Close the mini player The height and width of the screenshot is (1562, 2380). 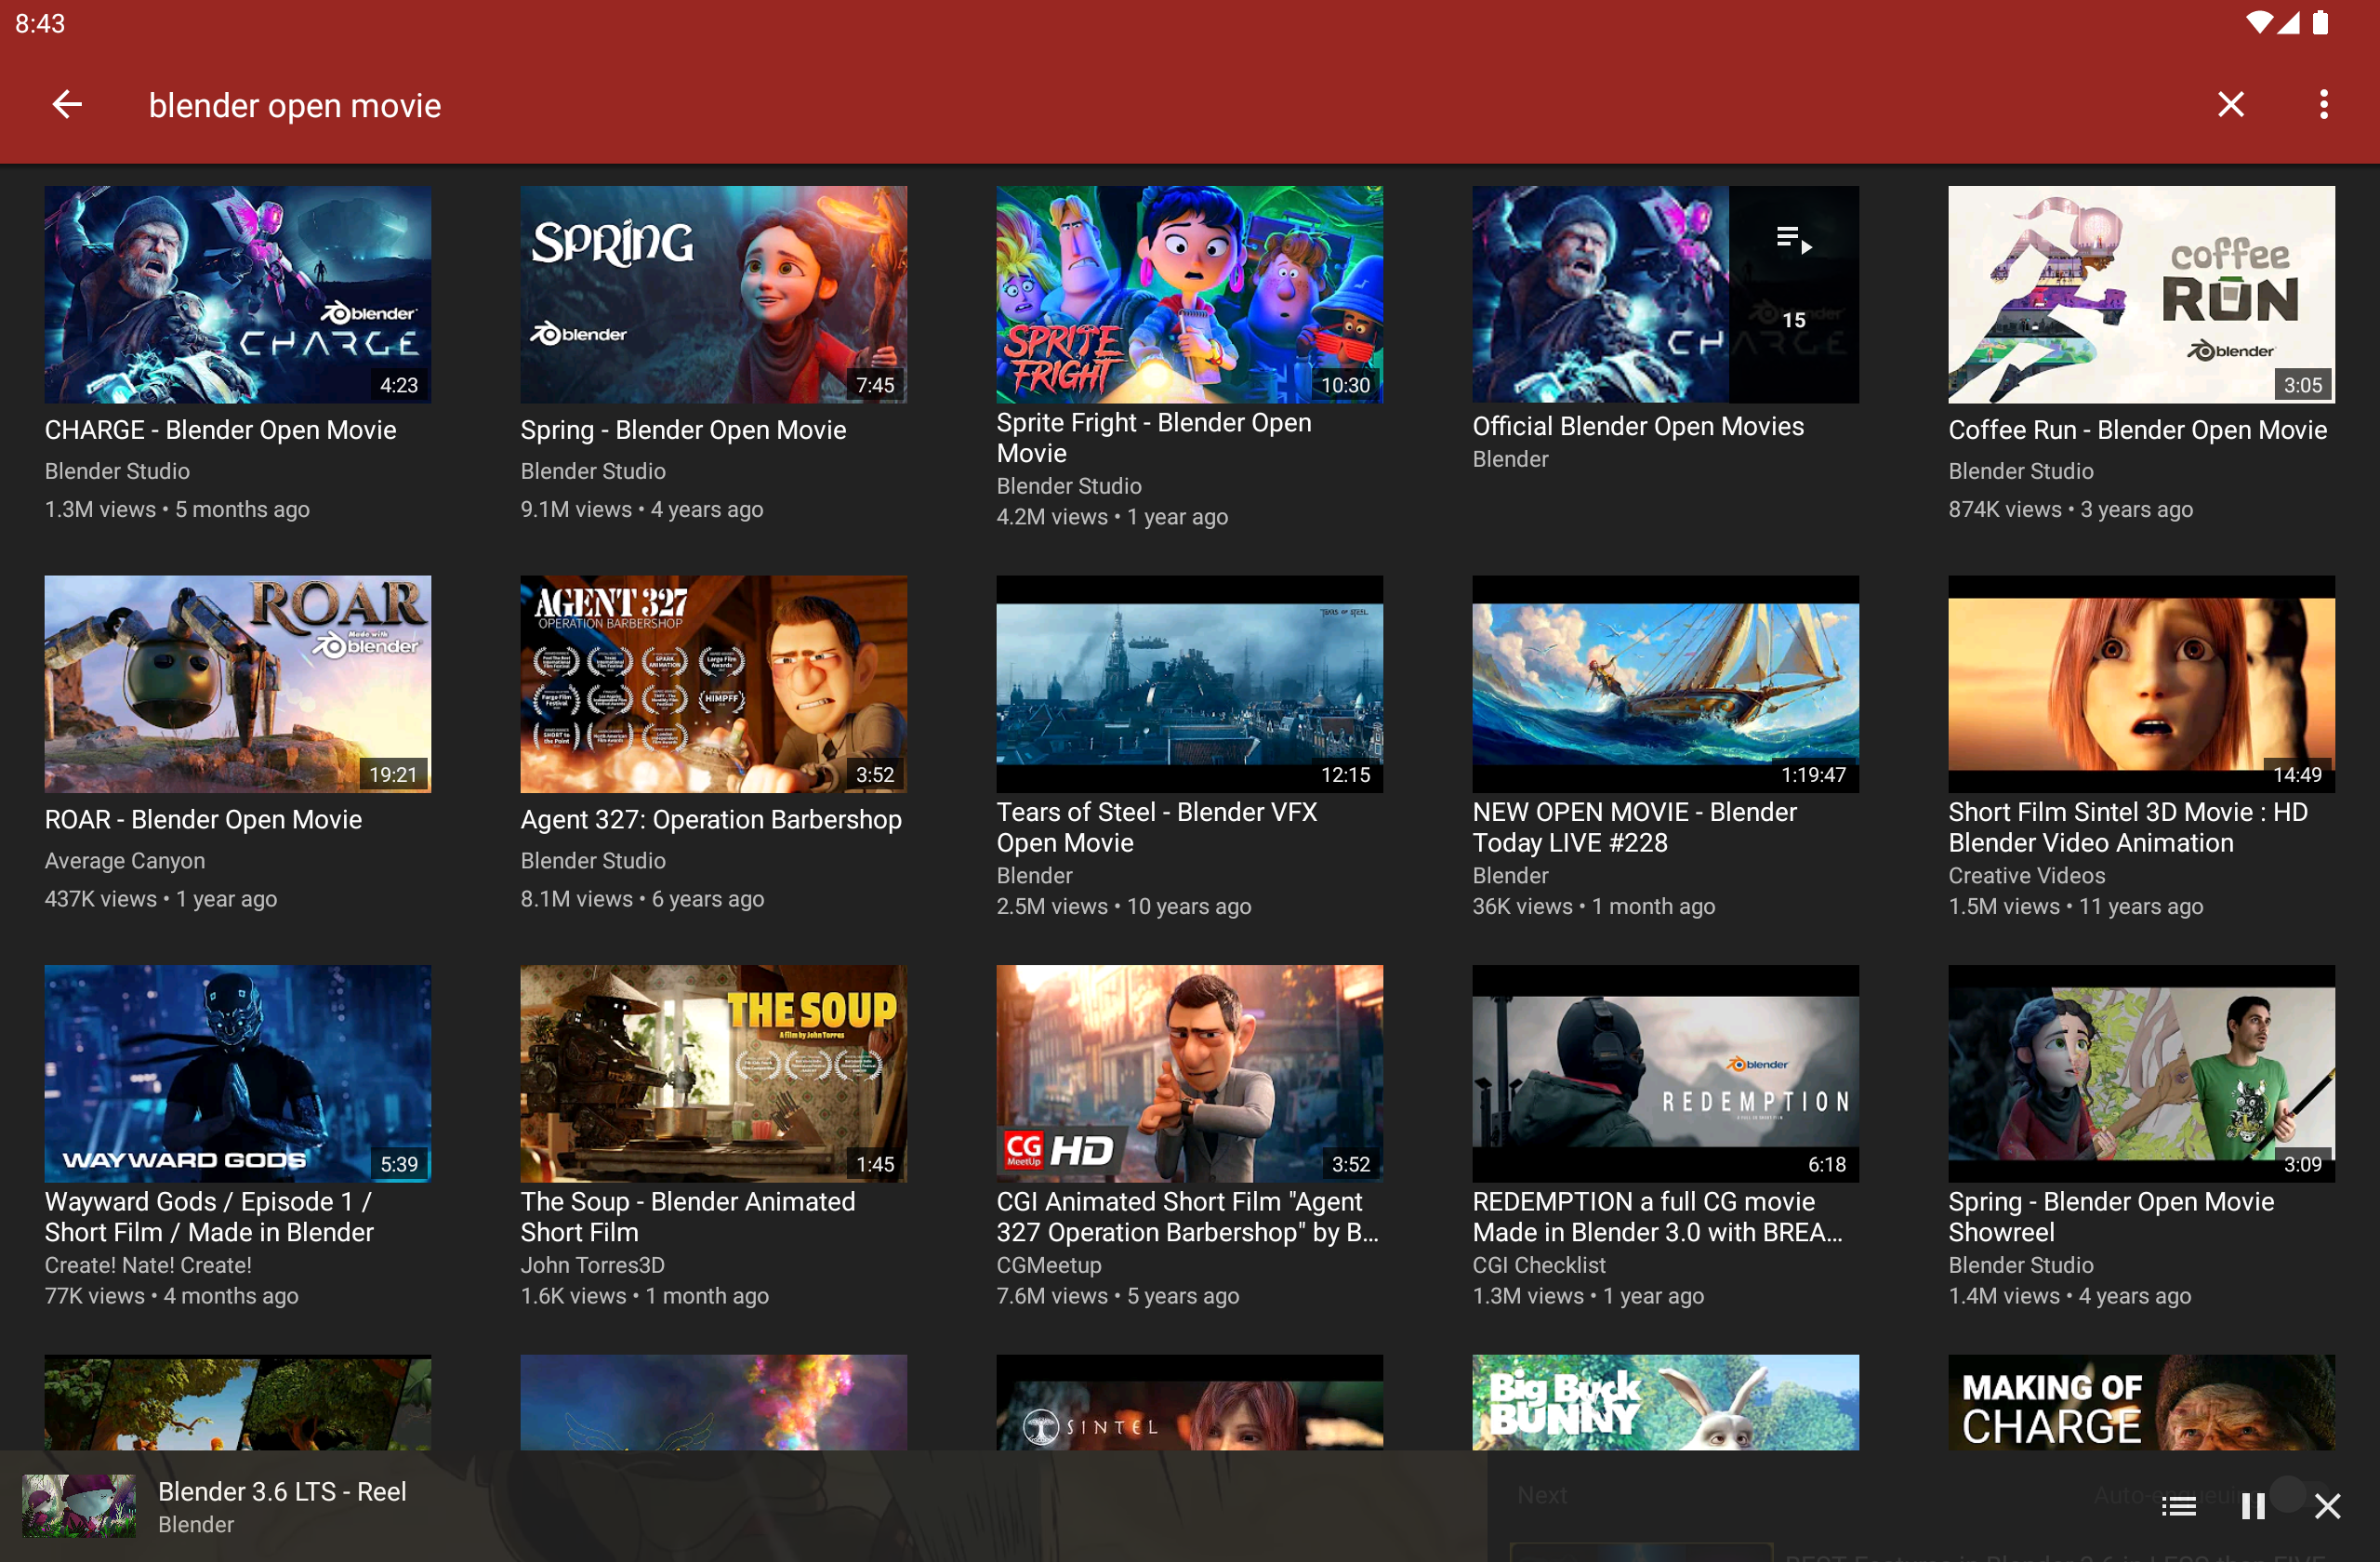(2327, 1505)
